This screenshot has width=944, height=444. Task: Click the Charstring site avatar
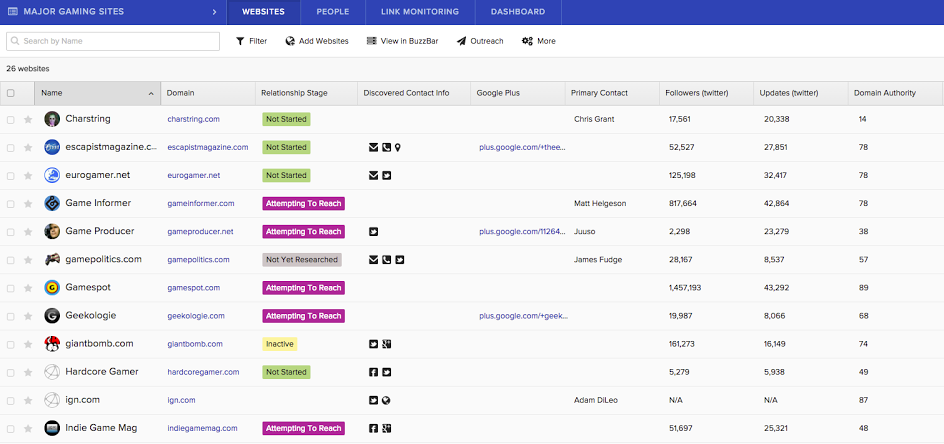pyautogui.click(x=52, y=119)
